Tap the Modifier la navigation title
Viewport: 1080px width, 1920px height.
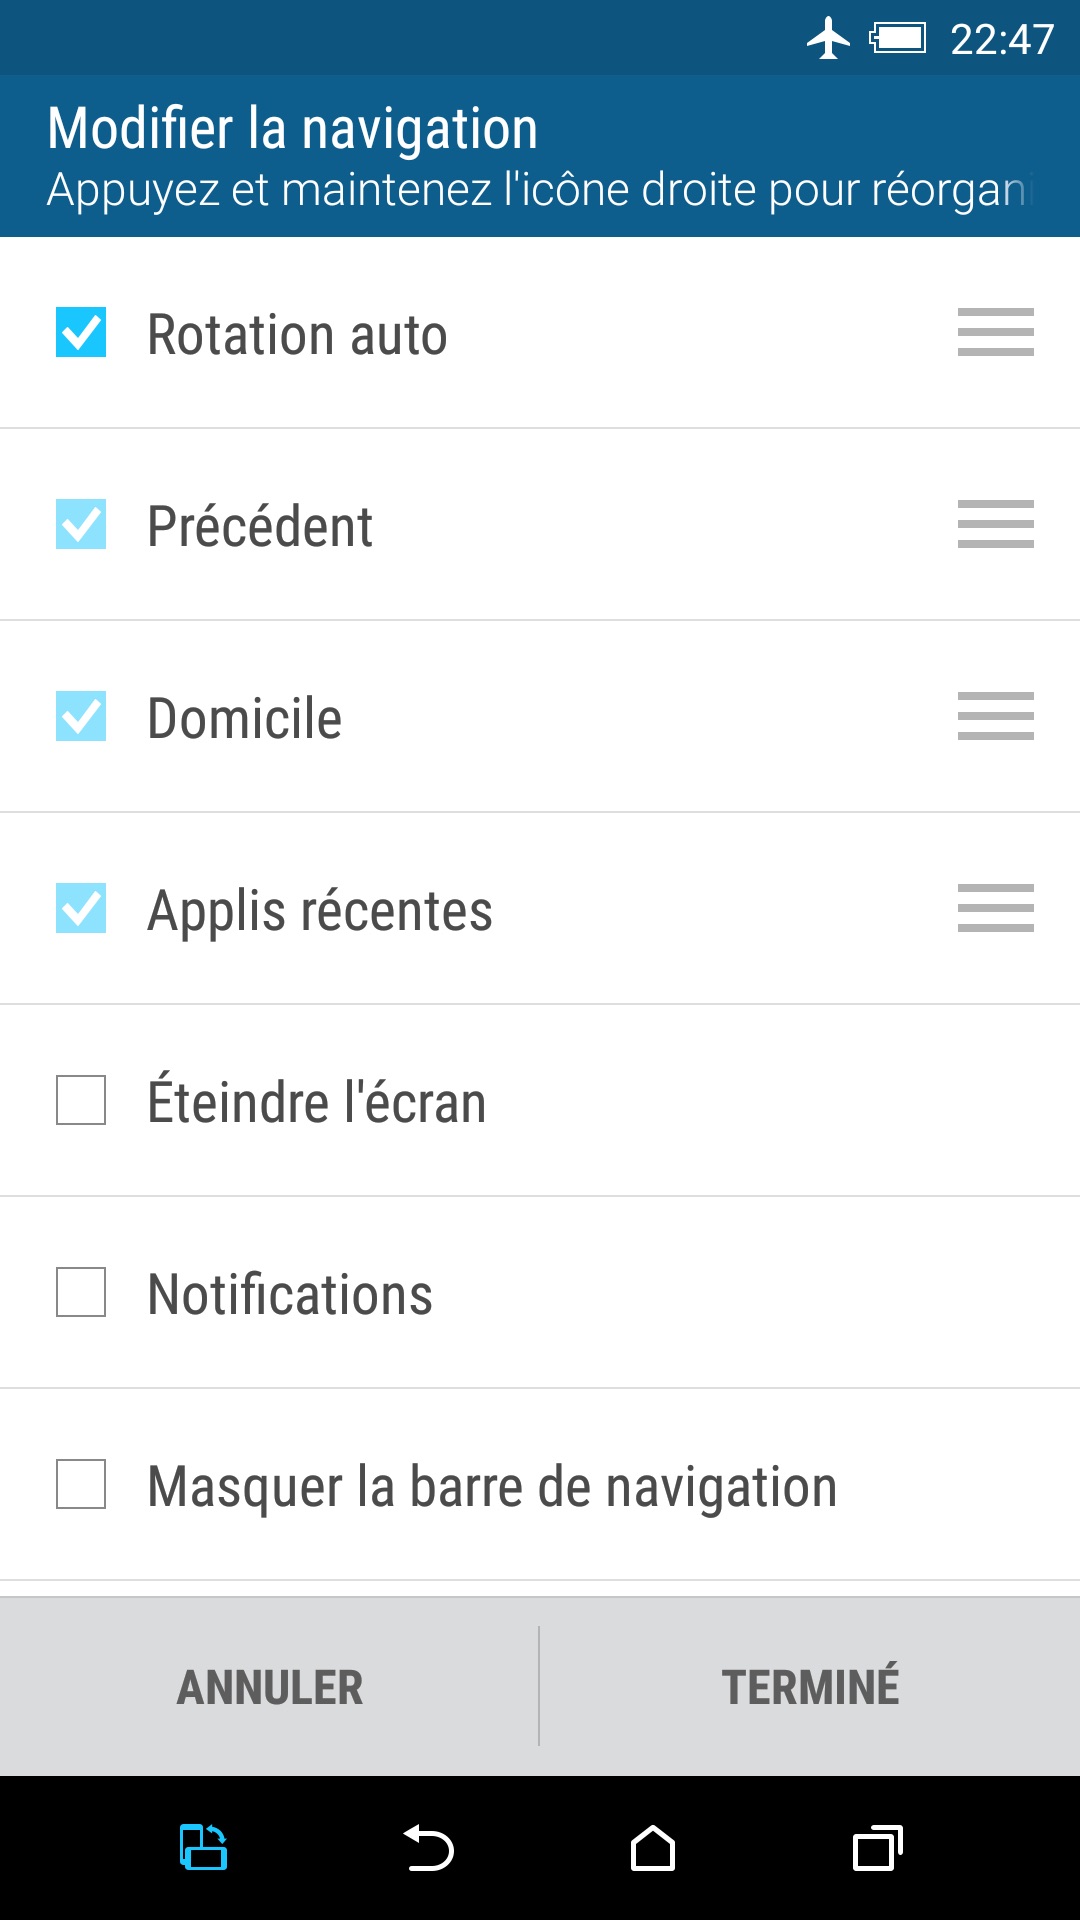click(293, 129)
